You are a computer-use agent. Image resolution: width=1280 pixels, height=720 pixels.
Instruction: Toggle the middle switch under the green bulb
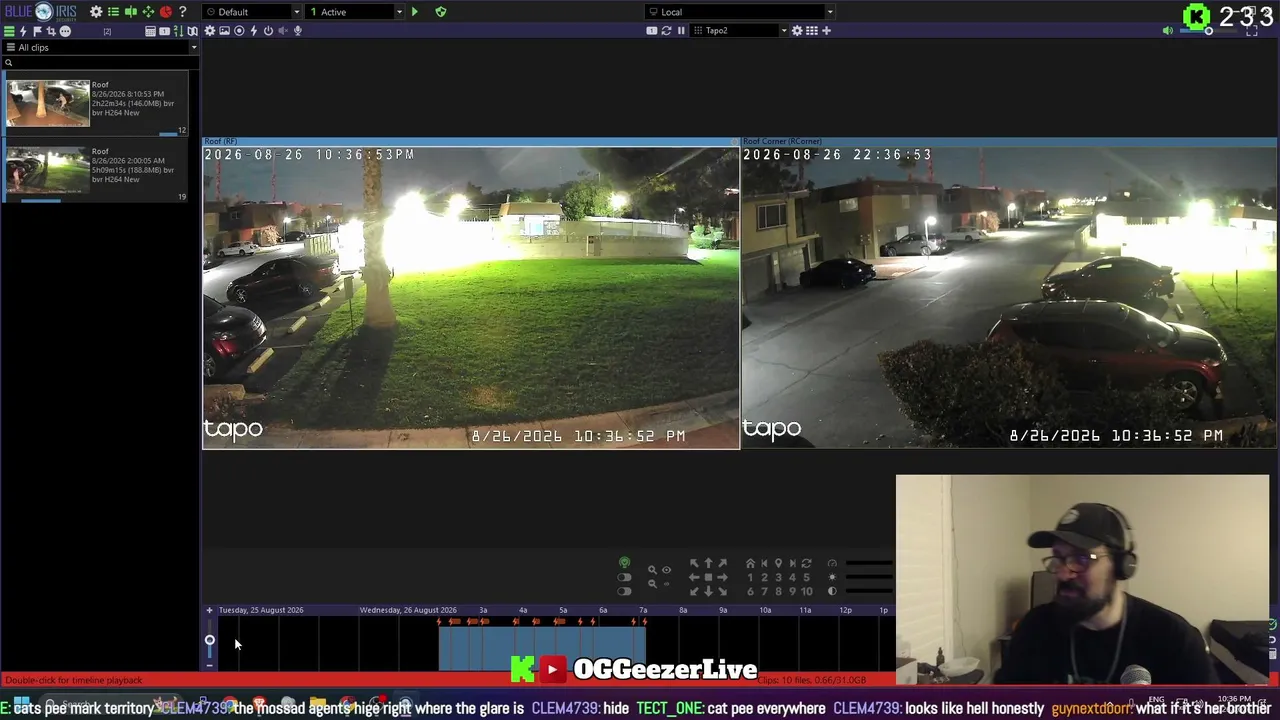(x=624, y=578)
